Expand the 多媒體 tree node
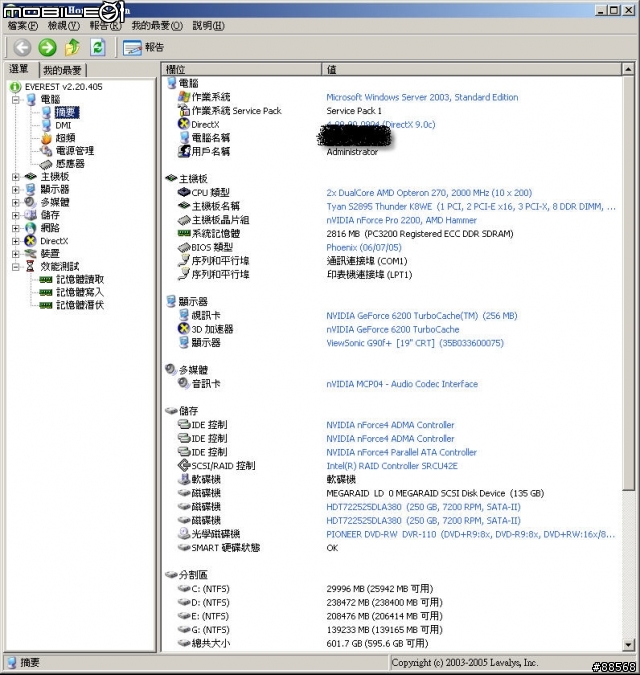 (15, 202)
